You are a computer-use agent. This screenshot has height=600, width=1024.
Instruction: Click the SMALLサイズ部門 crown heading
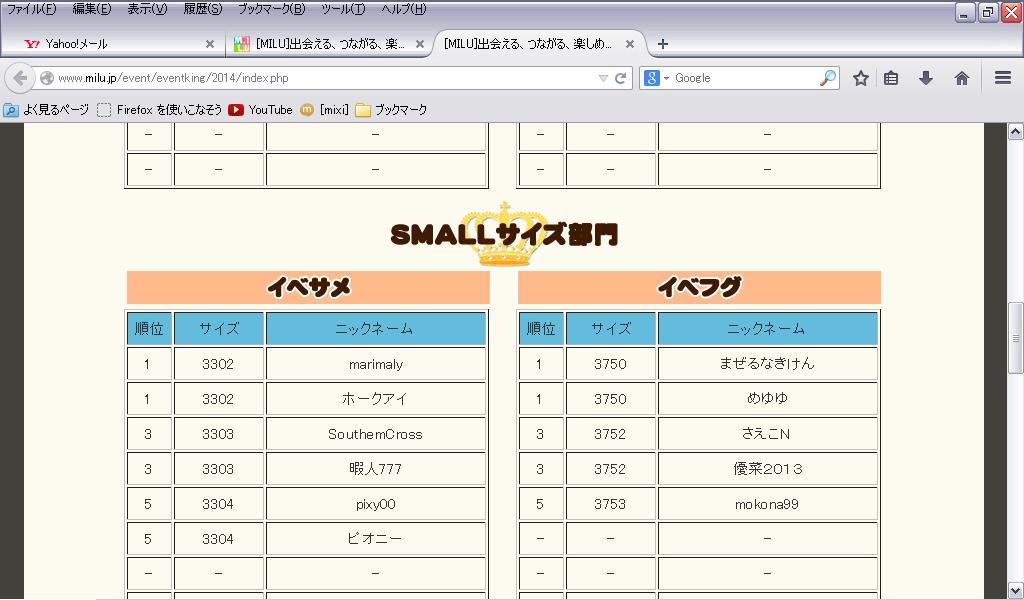tap(504, 234)
